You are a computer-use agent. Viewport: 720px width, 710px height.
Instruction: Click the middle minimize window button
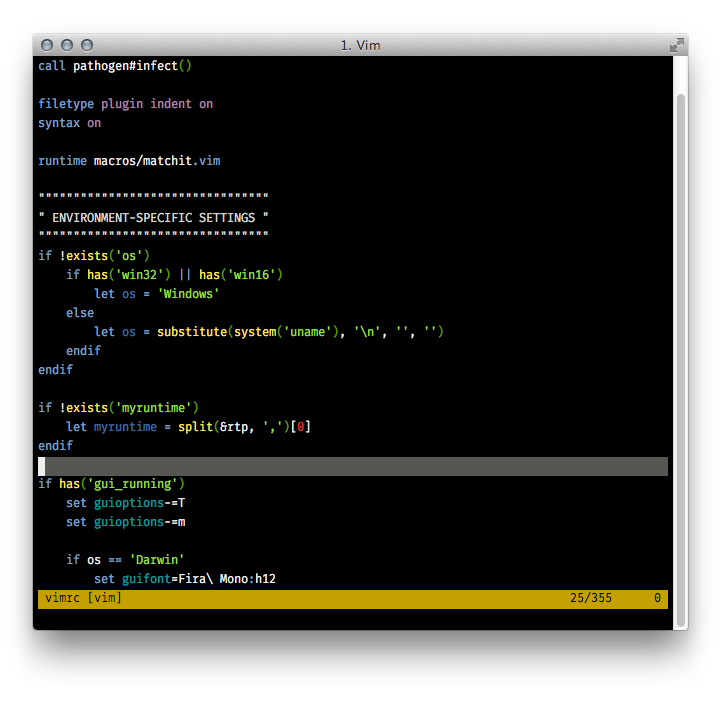click(67, 45)
